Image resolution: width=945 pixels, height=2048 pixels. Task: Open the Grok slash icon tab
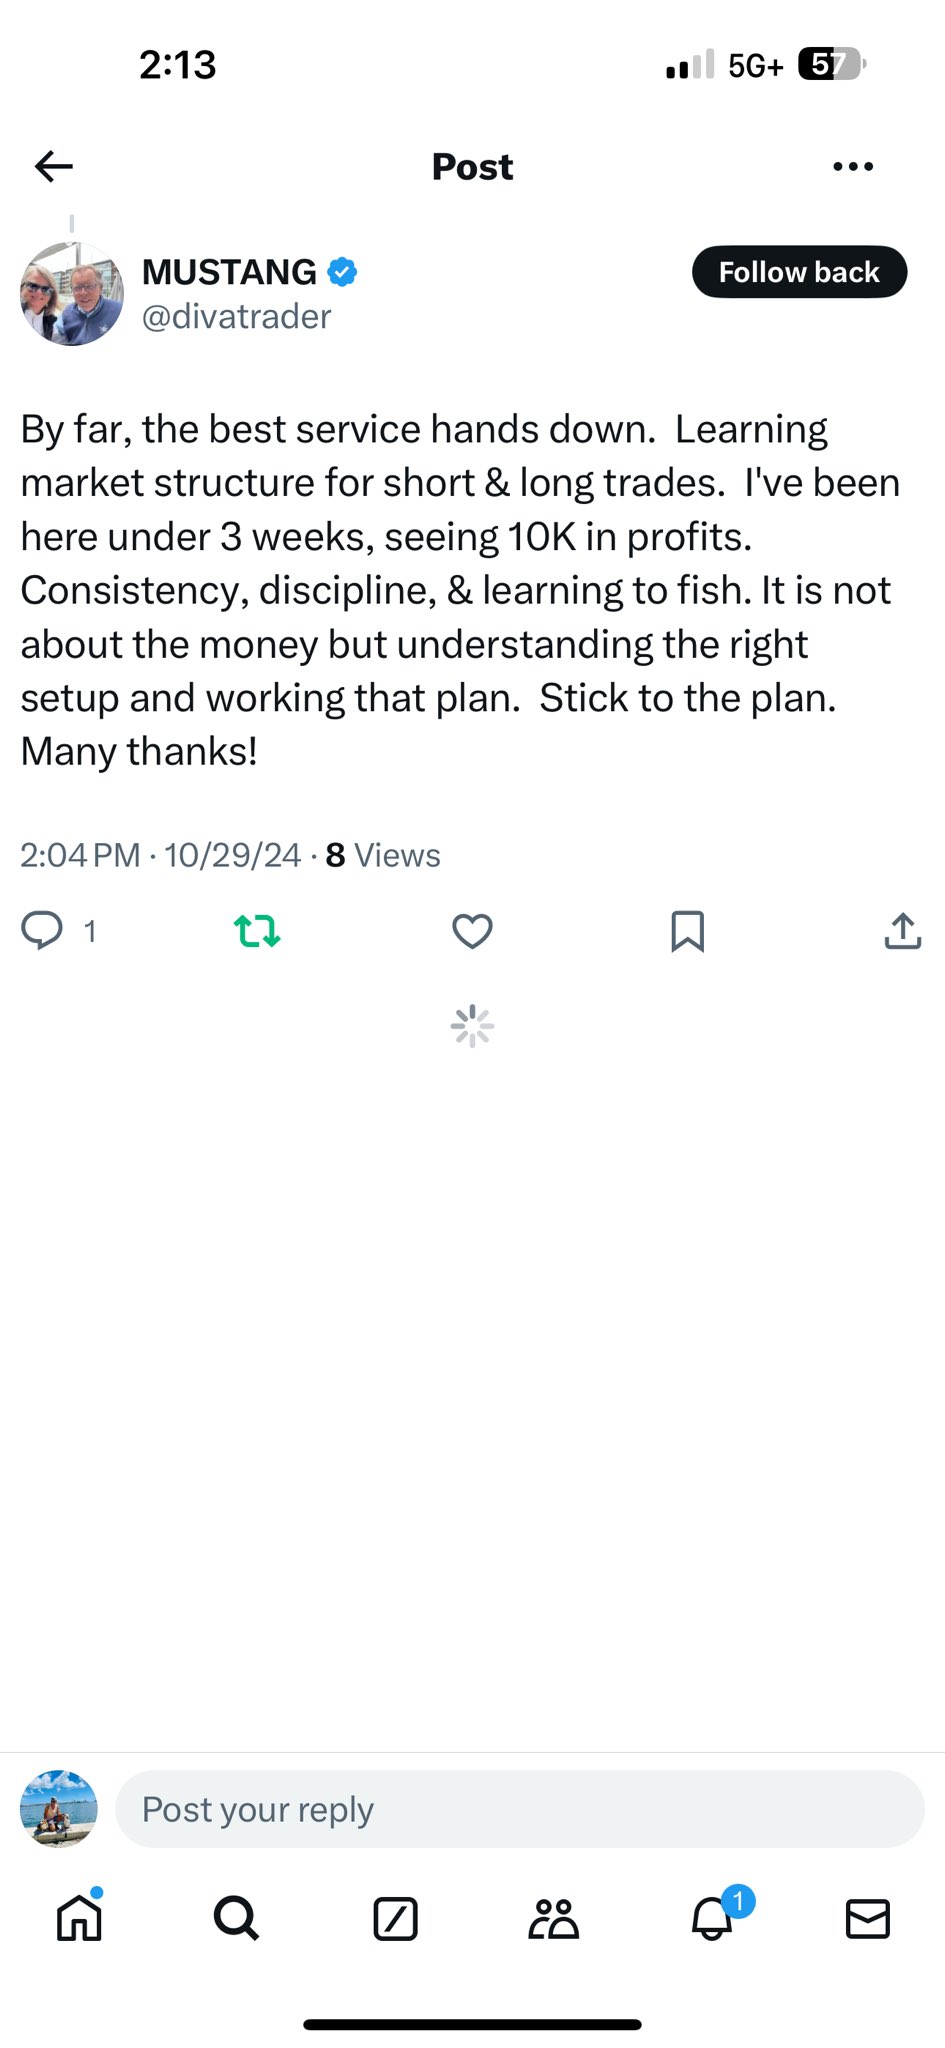(x=395, y=1918)
